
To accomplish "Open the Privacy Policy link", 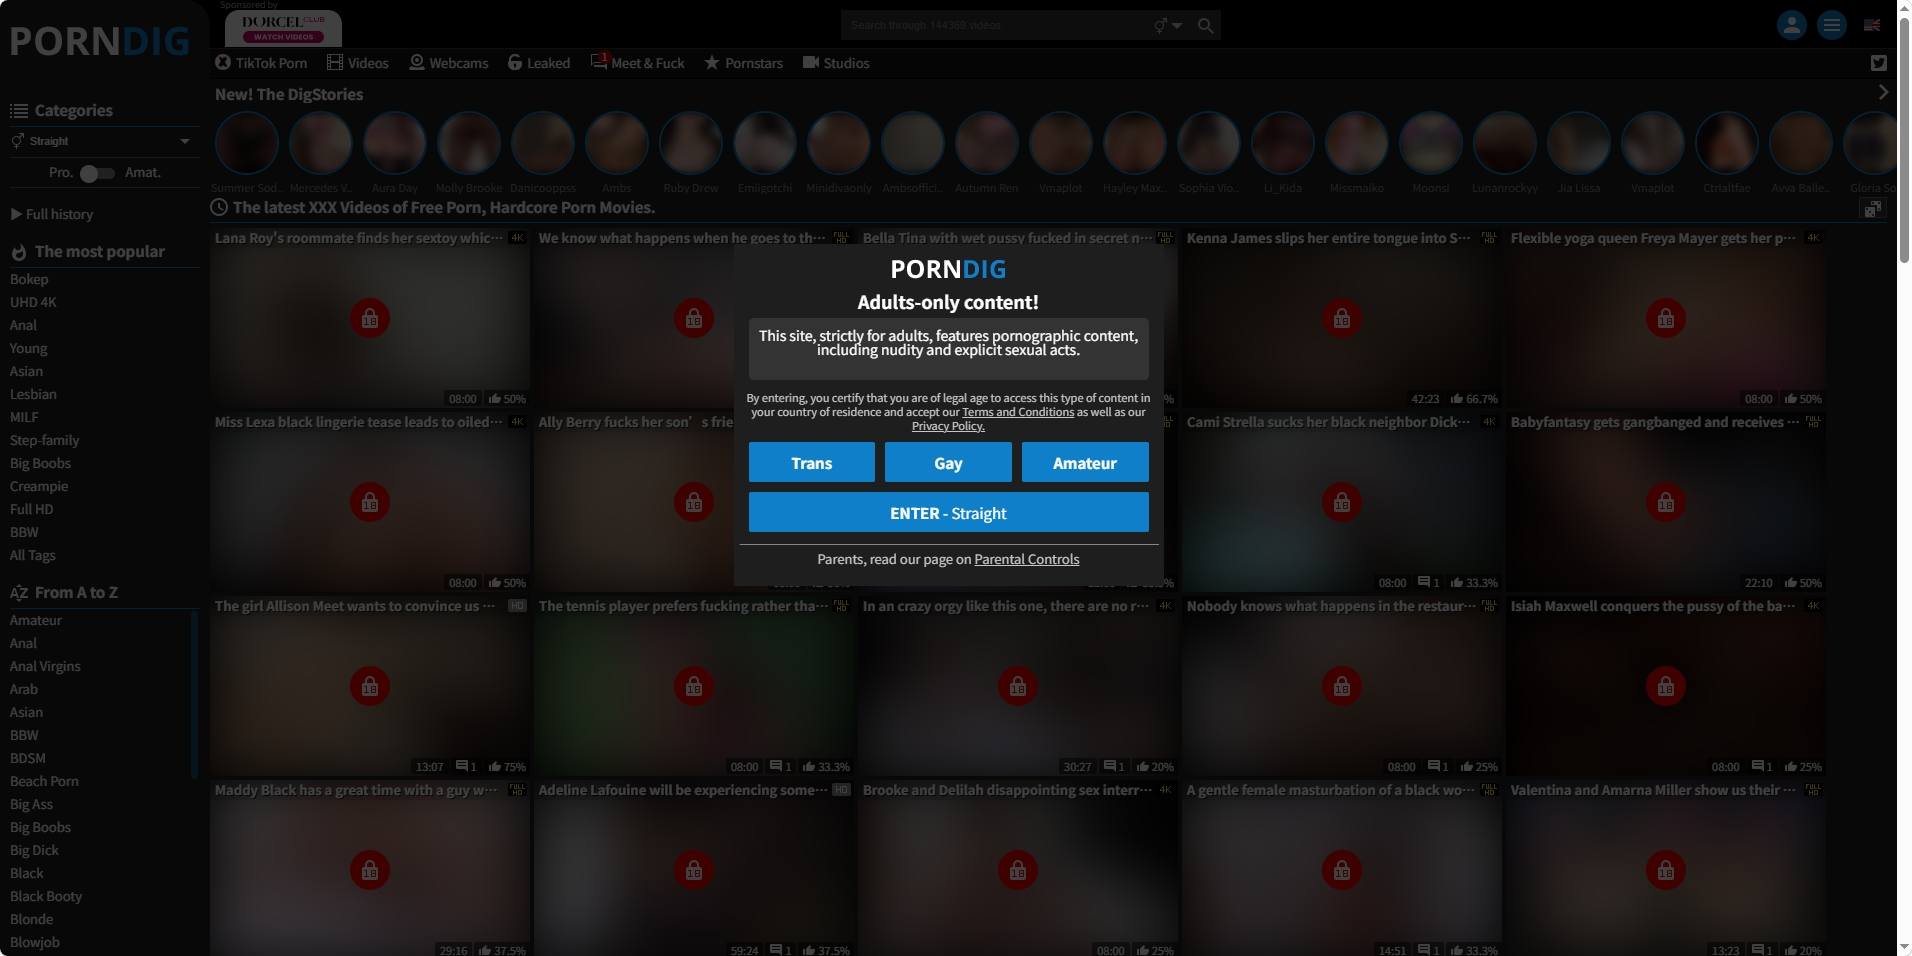I will tap(948, 426).
